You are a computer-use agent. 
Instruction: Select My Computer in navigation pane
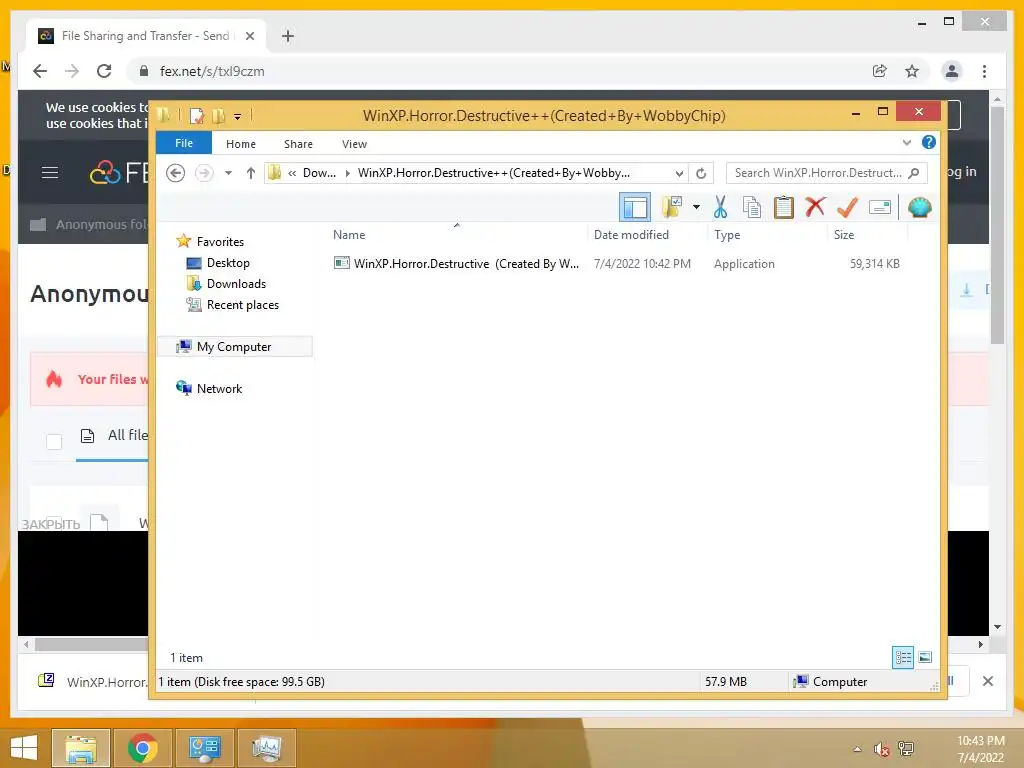(234, 347)
